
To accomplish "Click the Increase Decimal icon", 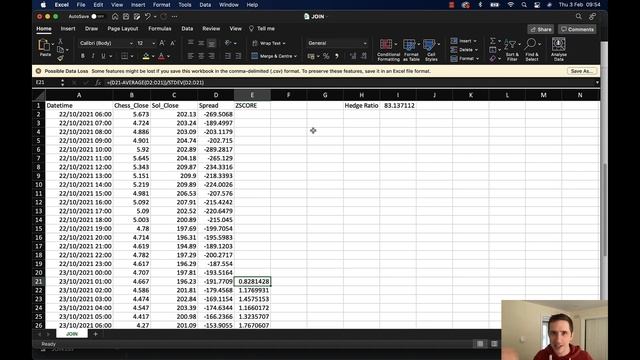I will [353, 56].
